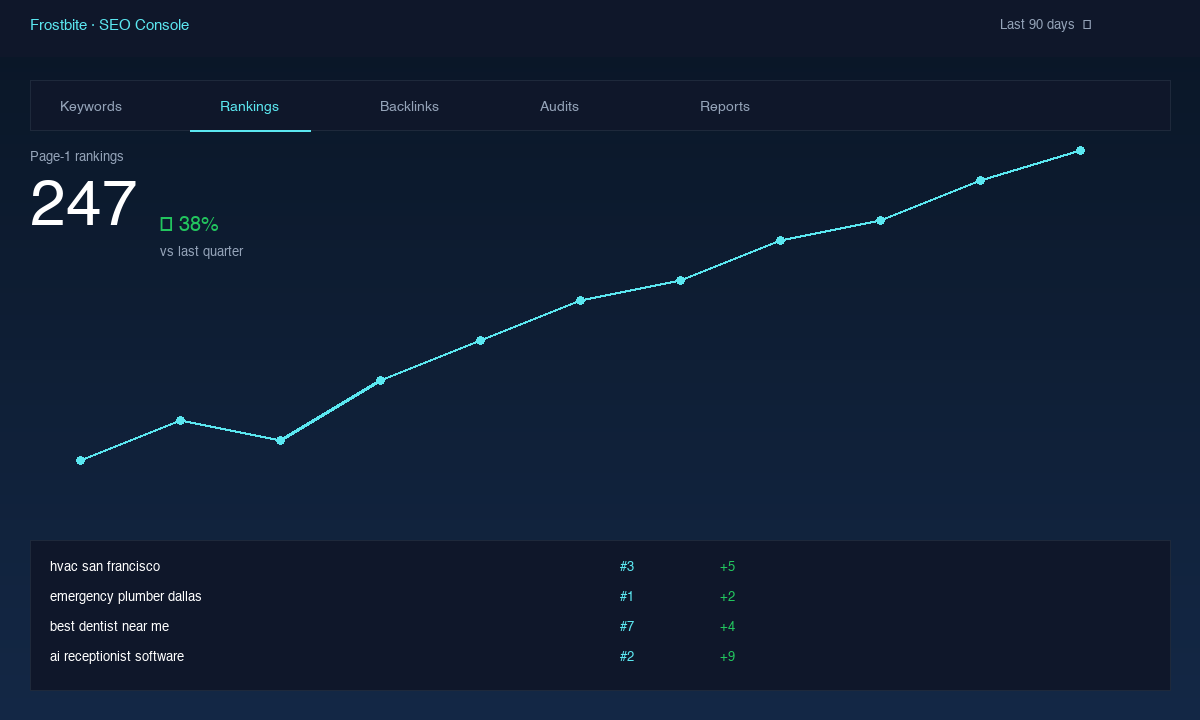
Task: Click the +9 change value
Action: 727,656
